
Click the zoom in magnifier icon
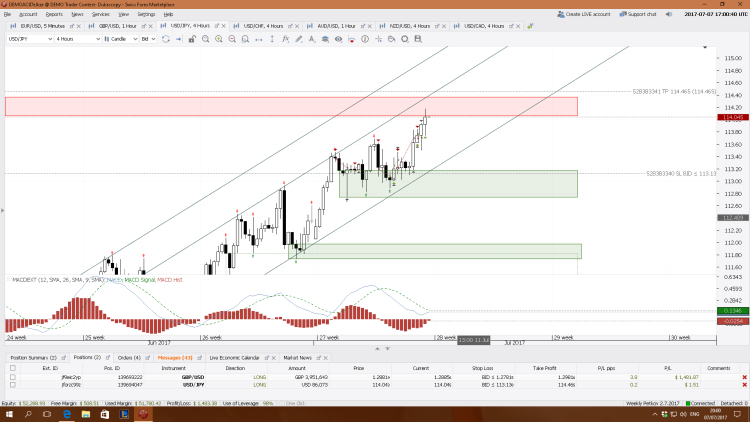pos(219,39)
